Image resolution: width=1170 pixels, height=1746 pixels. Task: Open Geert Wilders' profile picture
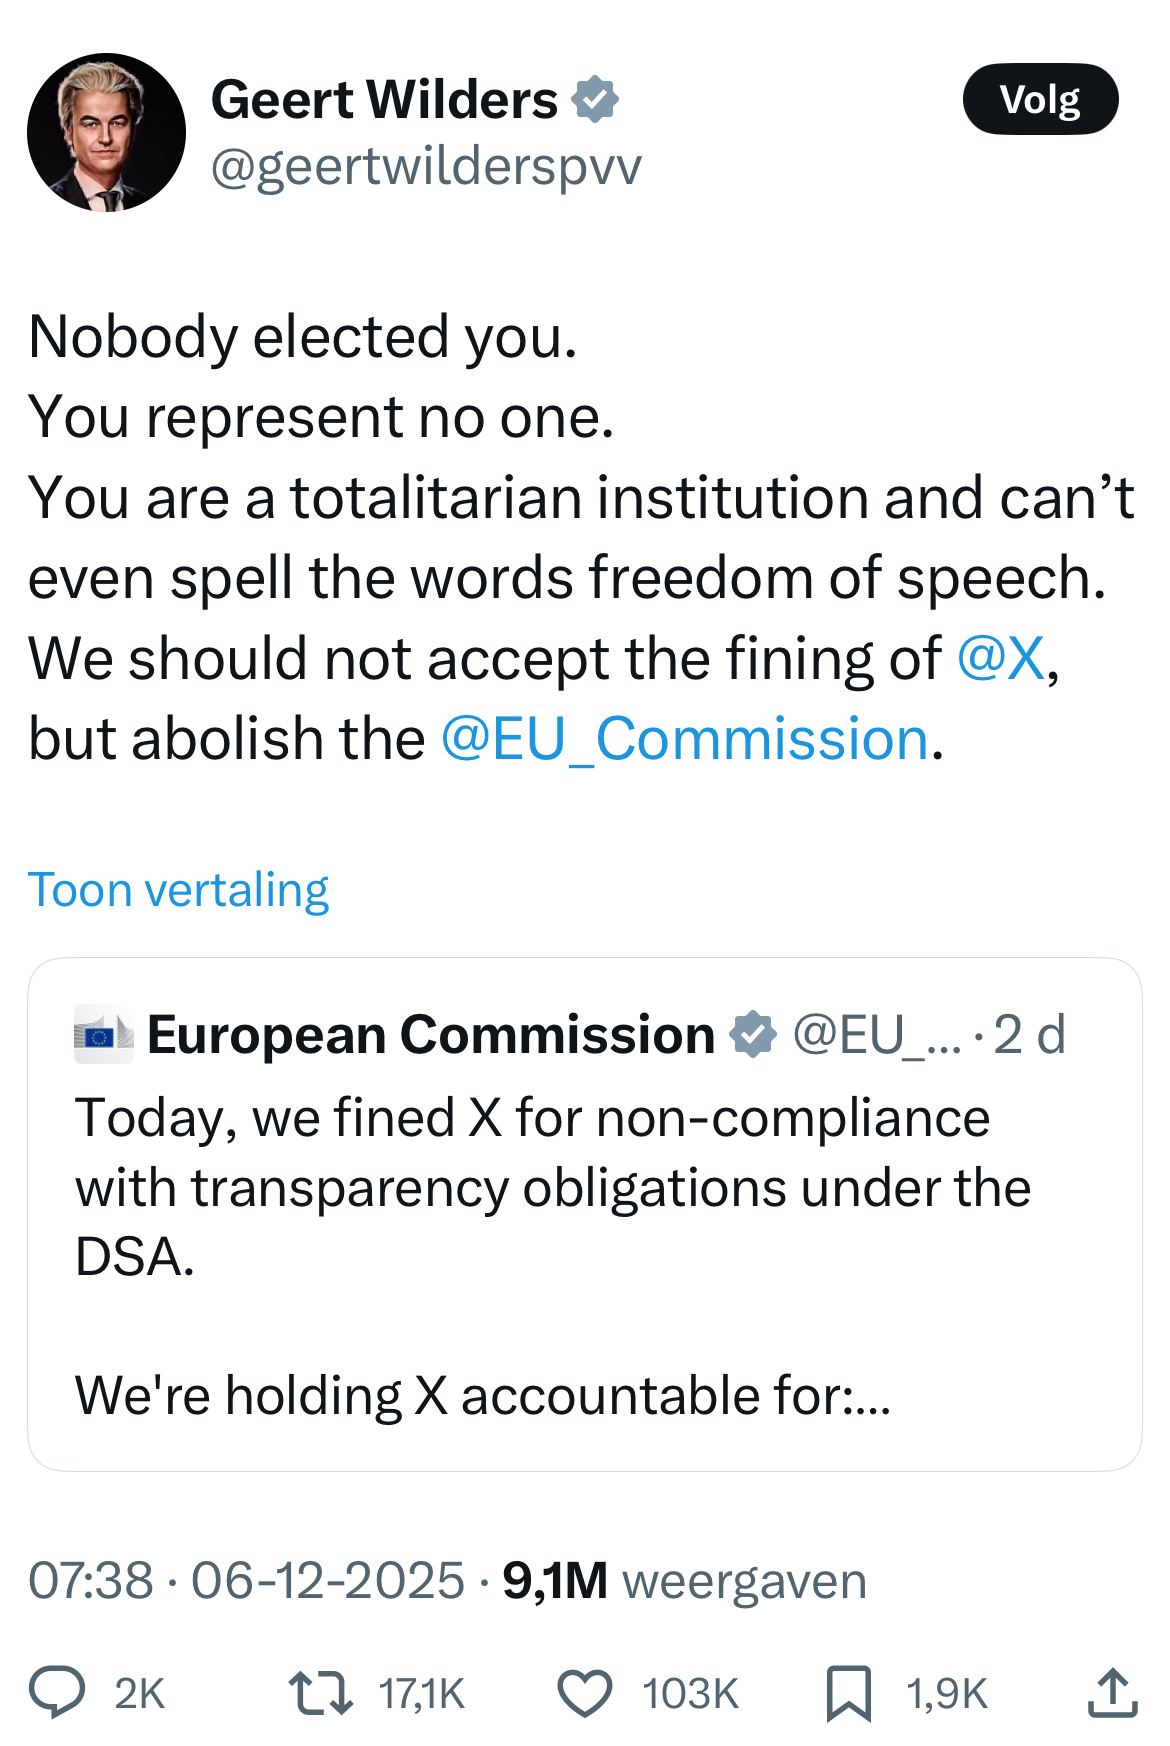(x=106, y=133)
